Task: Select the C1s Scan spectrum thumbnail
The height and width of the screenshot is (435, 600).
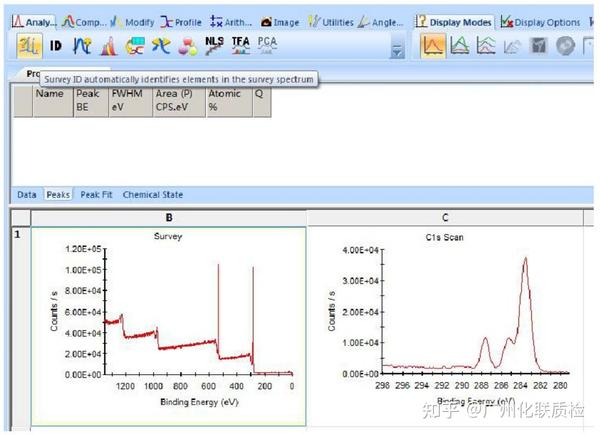Action: (x=445, y=325)
